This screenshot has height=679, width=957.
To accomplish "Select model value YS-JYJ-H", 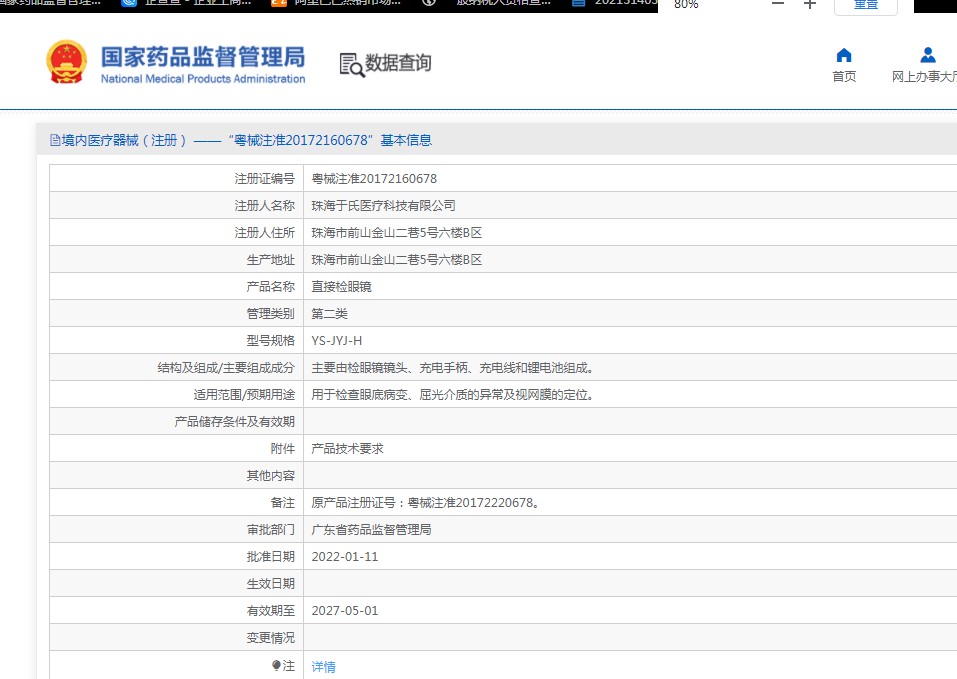I will coord(336,340).
